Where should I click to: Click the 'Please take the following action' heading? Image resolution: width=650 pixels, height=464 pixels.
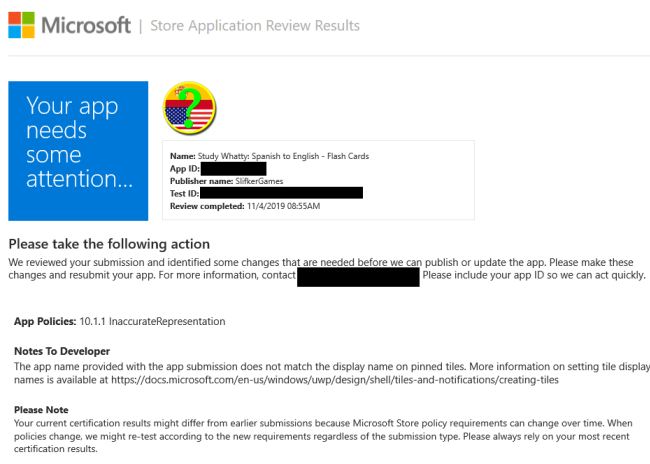click(109, 244)
